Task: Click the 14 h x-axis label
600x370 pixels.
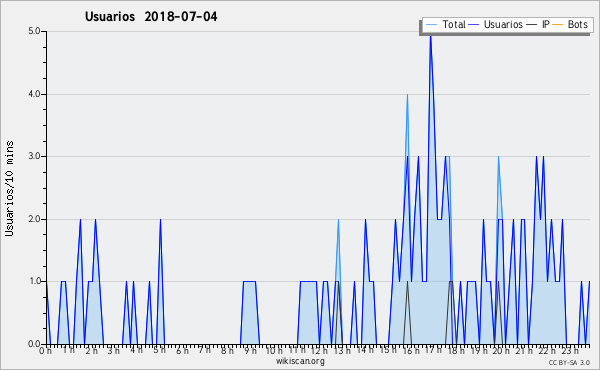Action: point(365,350)
